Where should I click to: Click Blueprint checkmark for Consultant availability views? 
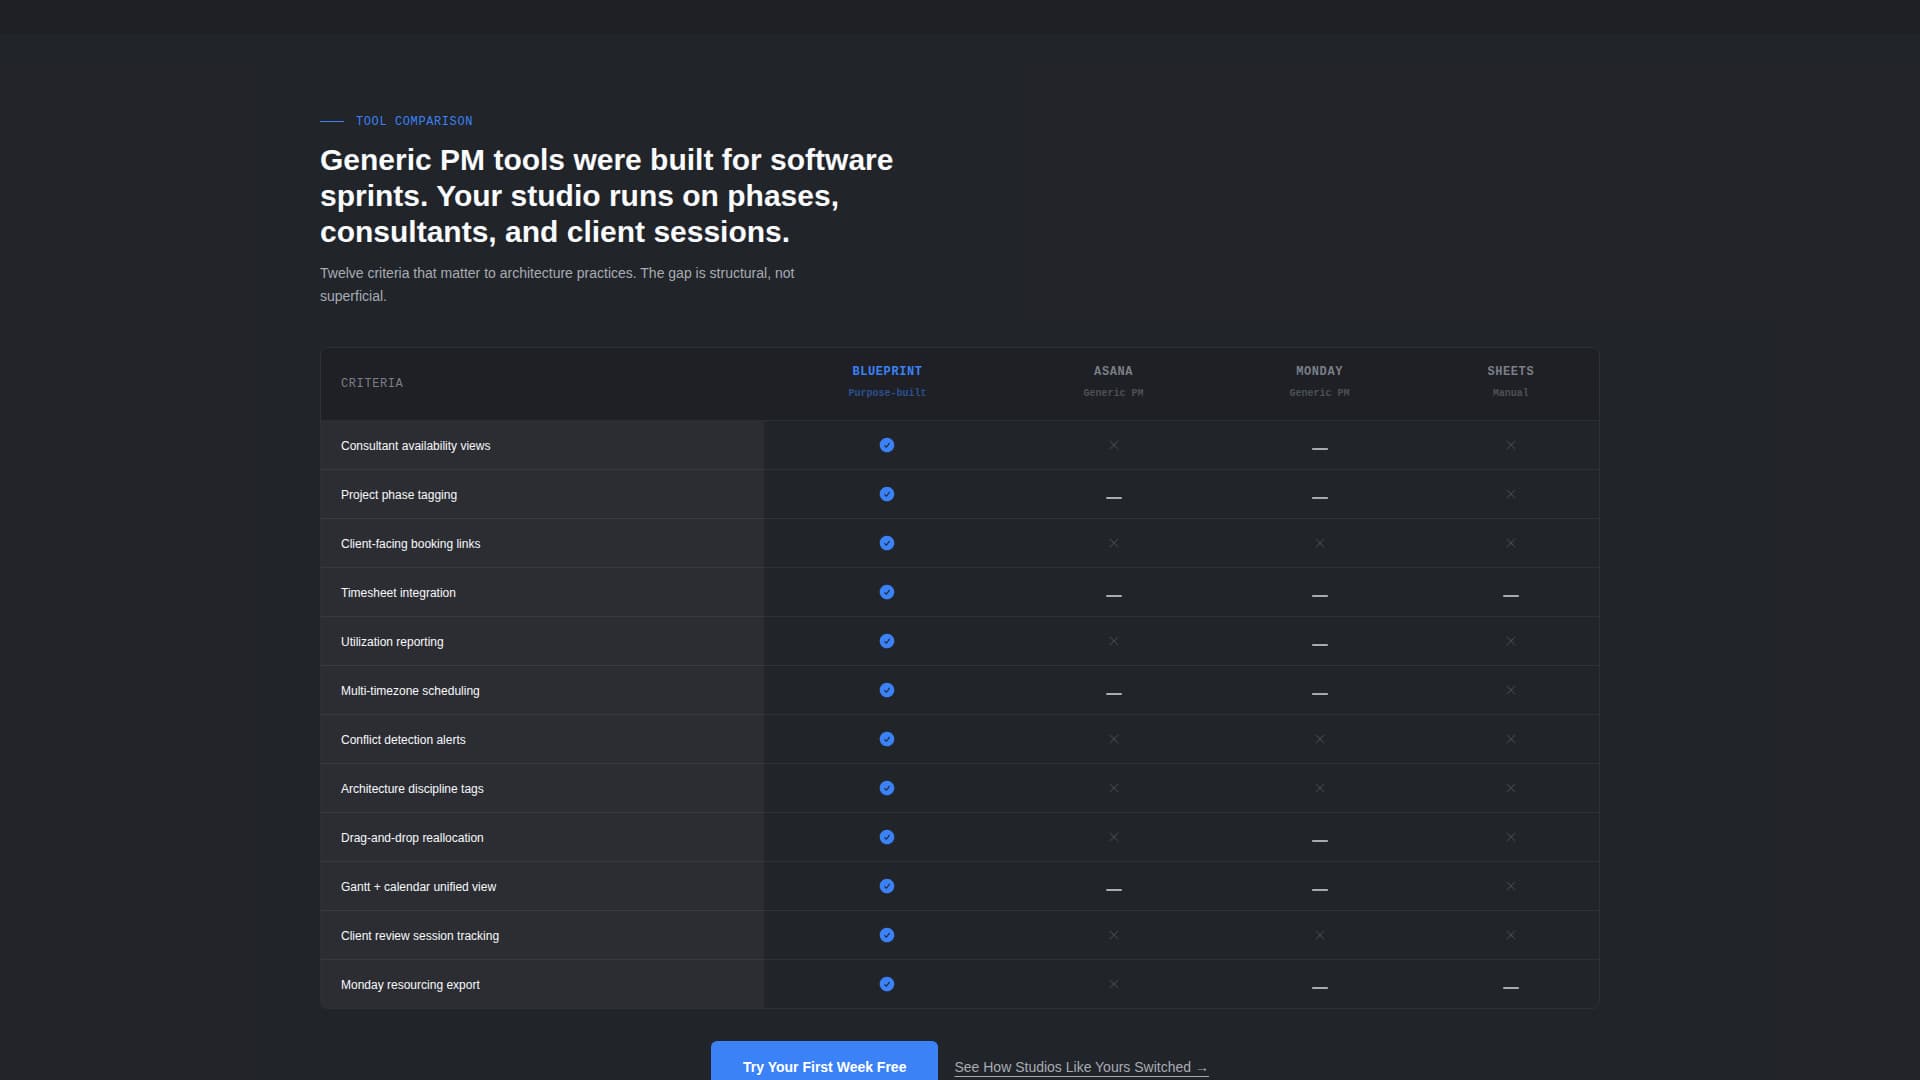887,445
